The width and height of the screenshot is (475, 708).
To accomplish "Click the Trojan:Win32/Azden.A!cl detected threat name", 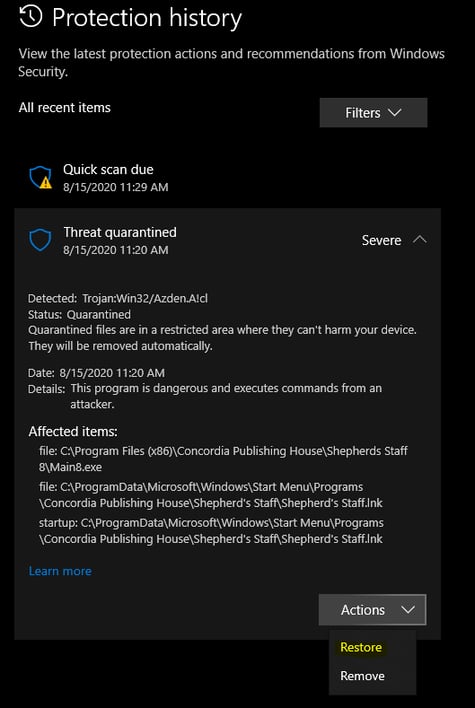I will pos(145,298).
